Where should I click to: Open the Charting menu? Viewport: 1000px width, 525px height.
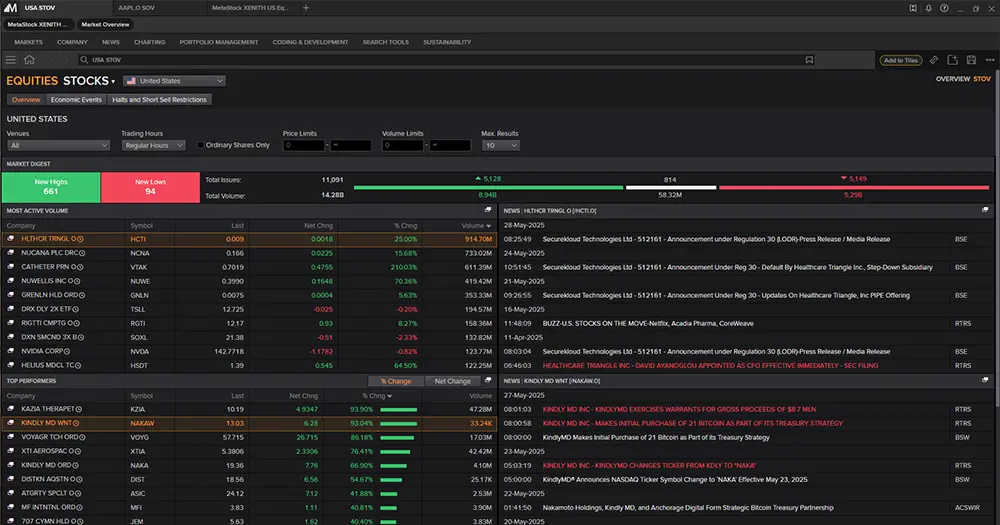pos(149,42)
